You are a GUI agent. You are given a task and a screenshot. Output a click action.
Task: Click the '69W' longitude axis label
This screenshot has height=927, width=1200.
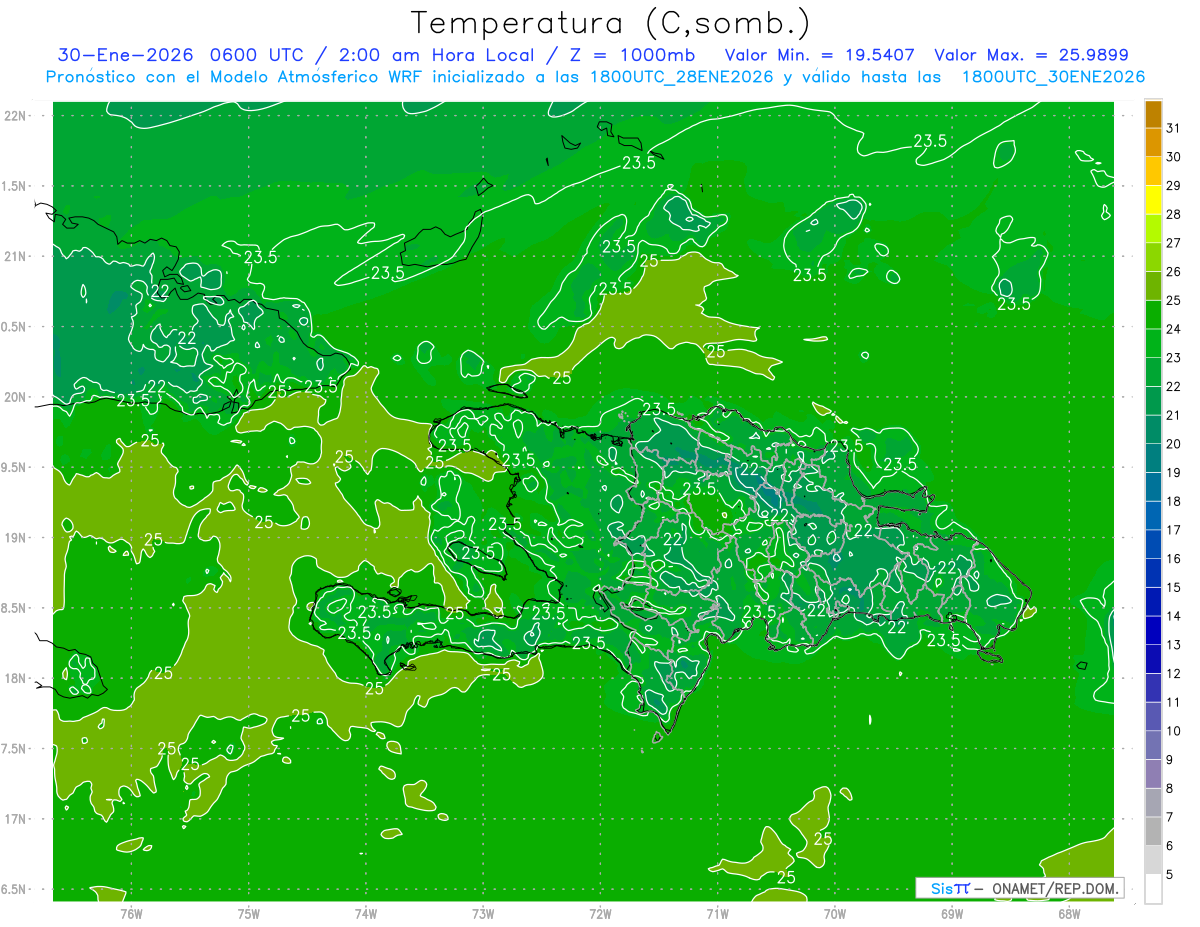click(952, 913)
